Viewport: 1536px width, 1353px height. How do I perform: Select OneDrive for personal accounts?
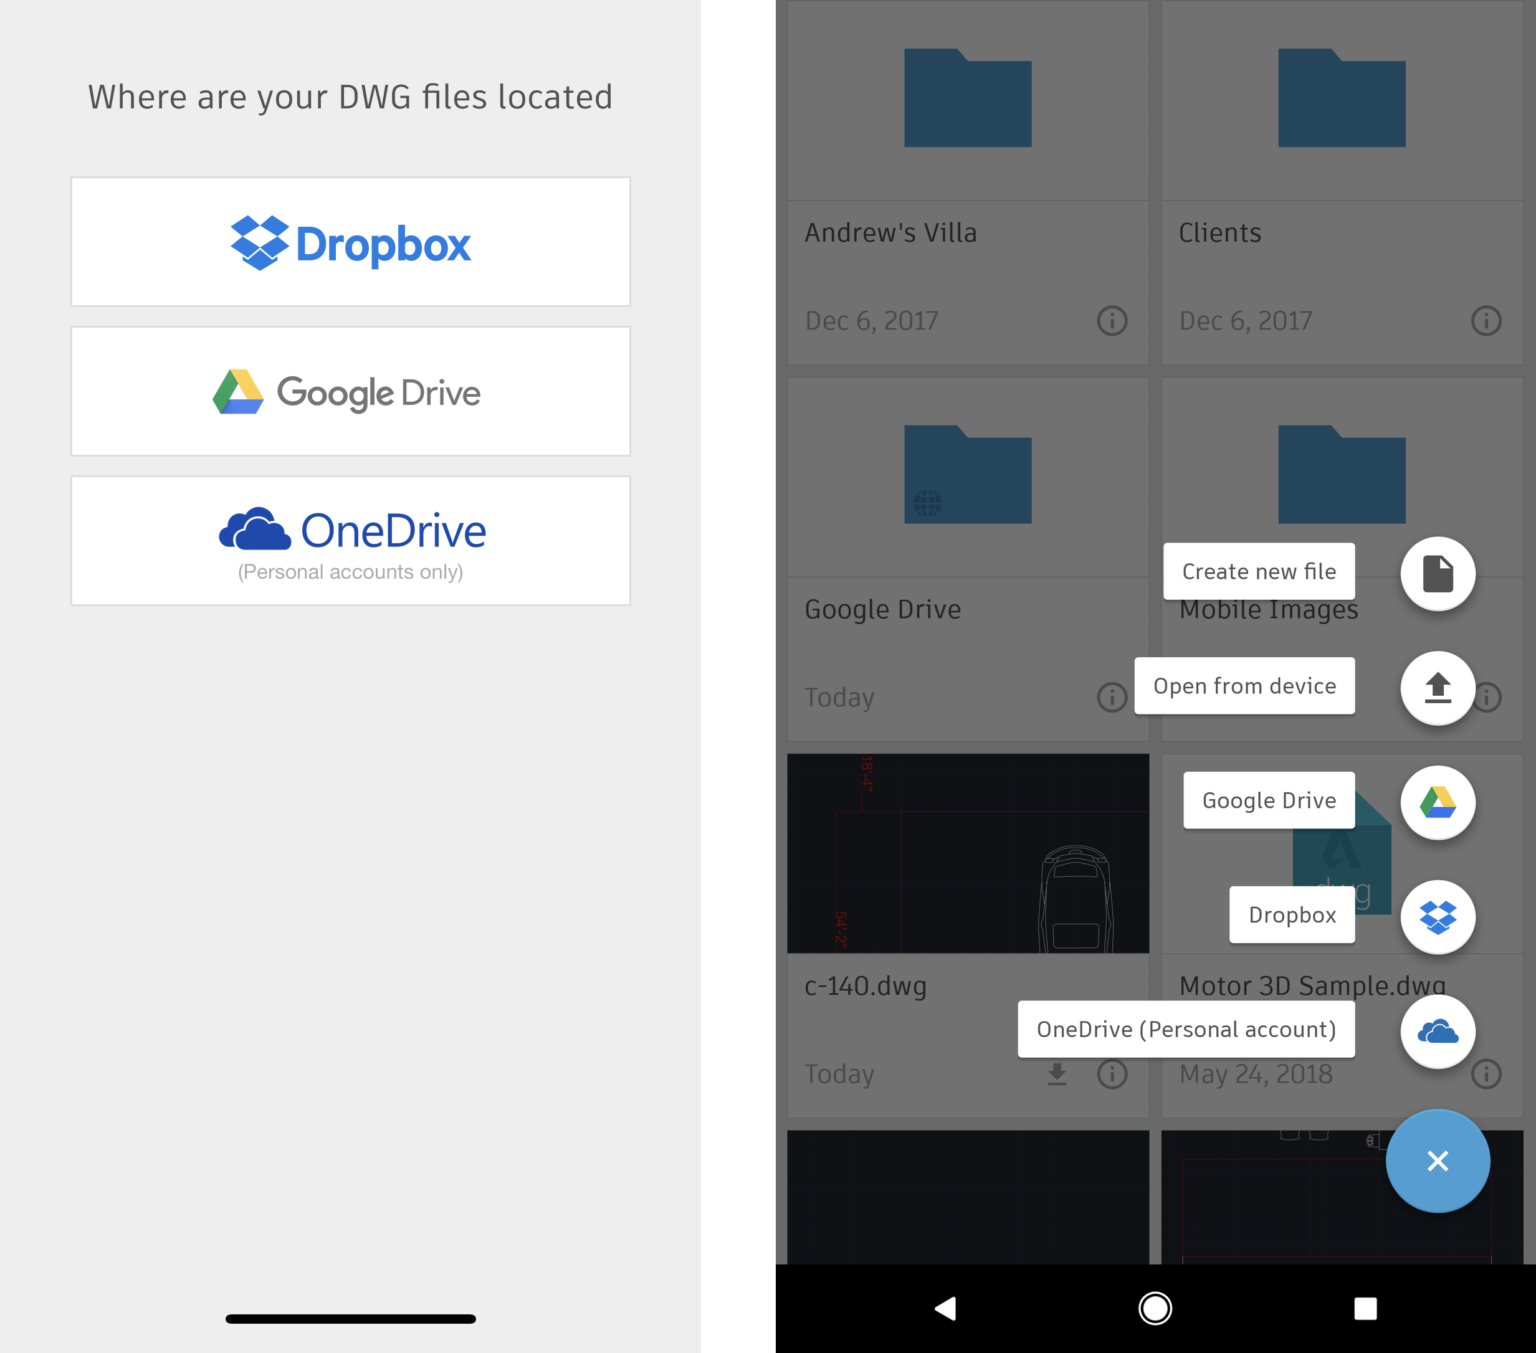click(350, 540)
